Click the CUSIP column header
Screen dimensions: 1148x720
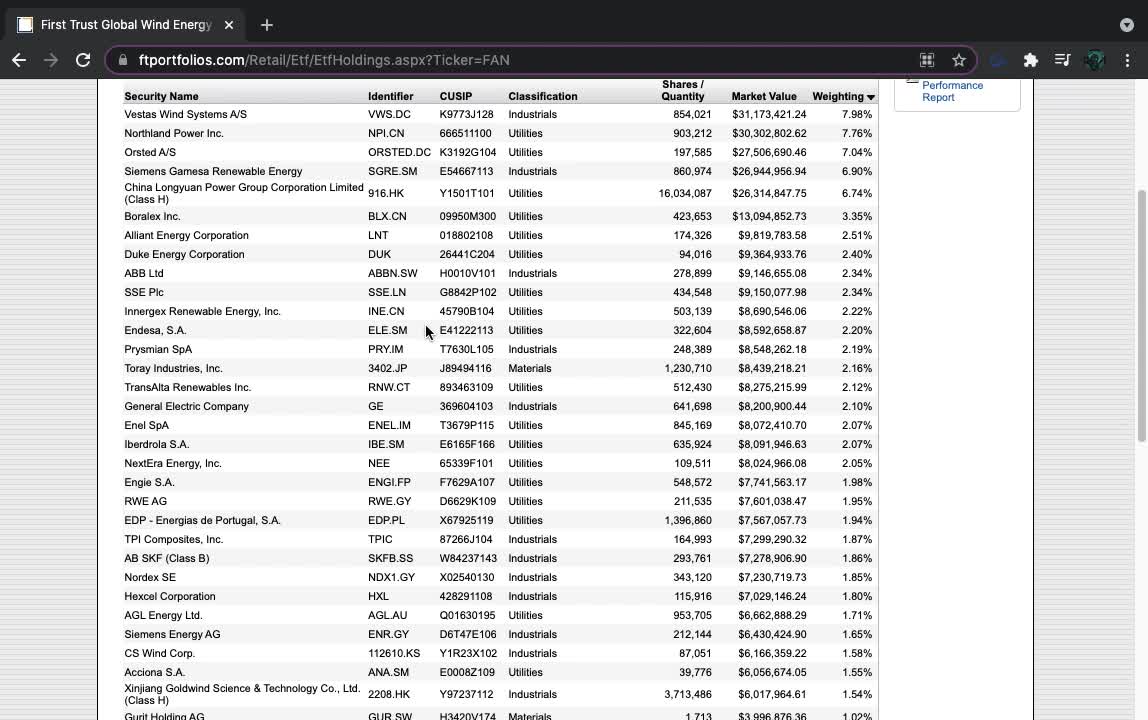[x=455, y=96]
